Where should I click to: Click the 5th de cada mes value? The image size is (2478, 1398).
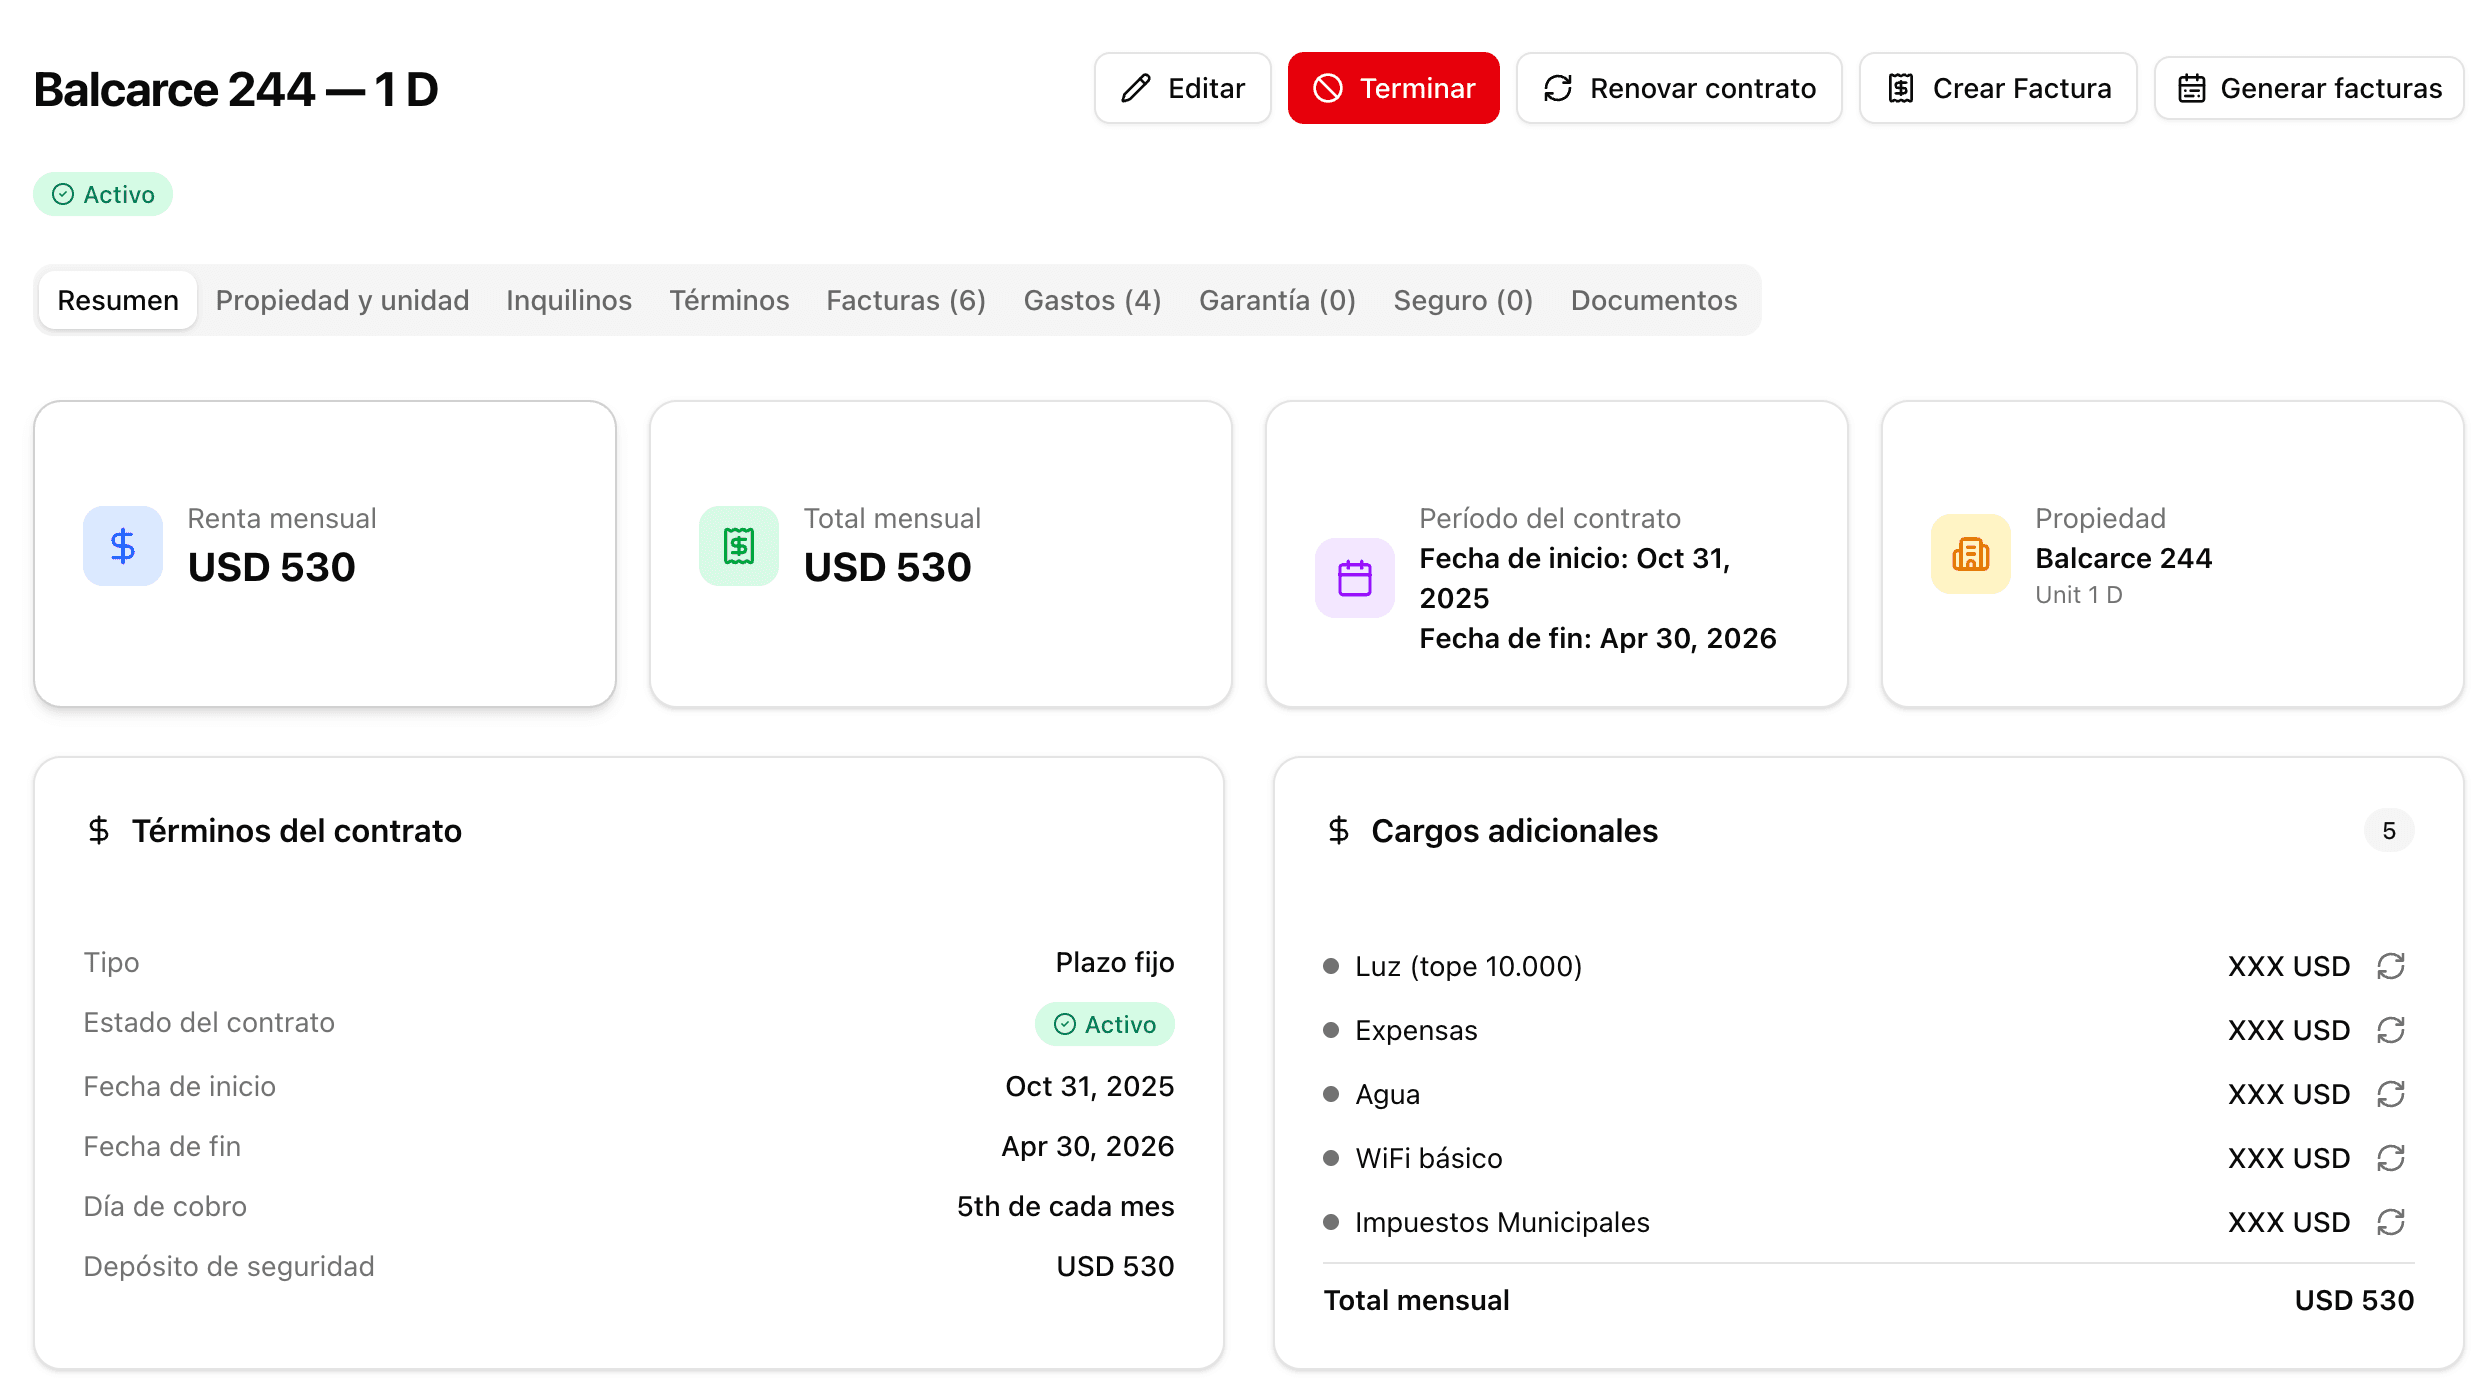(x=1065, y=1206)
